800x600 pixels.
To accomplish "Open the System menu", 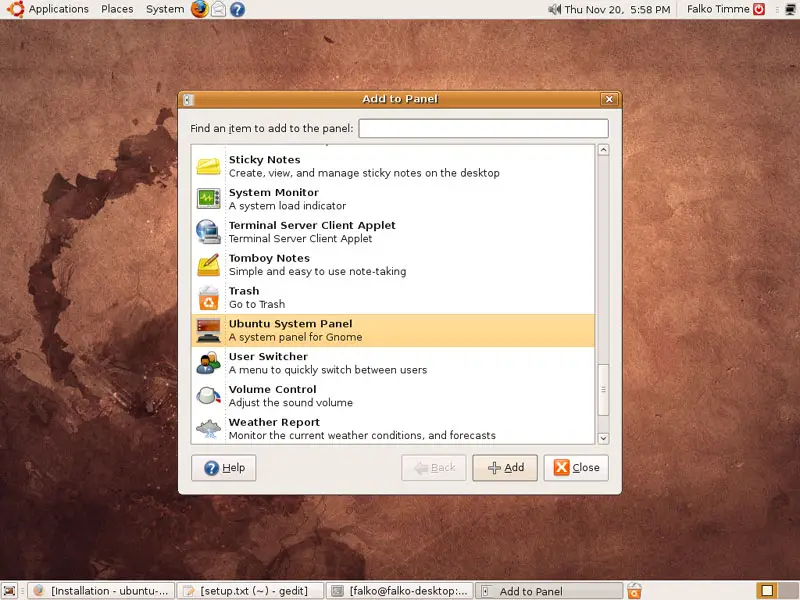I will (164, 9).
